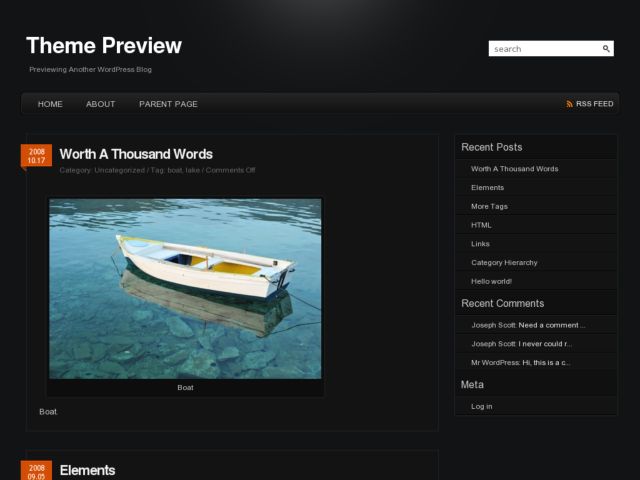Click the Recent Comments heading
This screenshot has width=640, height=480.
pos(502,303)
